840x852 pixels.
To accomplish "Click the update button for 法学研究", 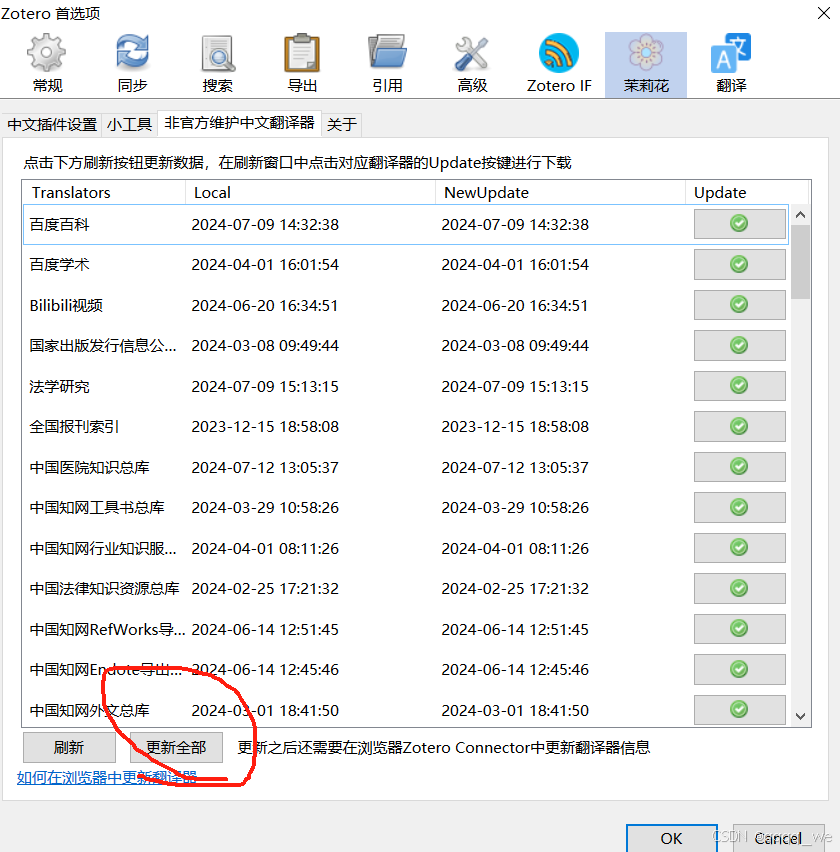I will pos(739,386).
